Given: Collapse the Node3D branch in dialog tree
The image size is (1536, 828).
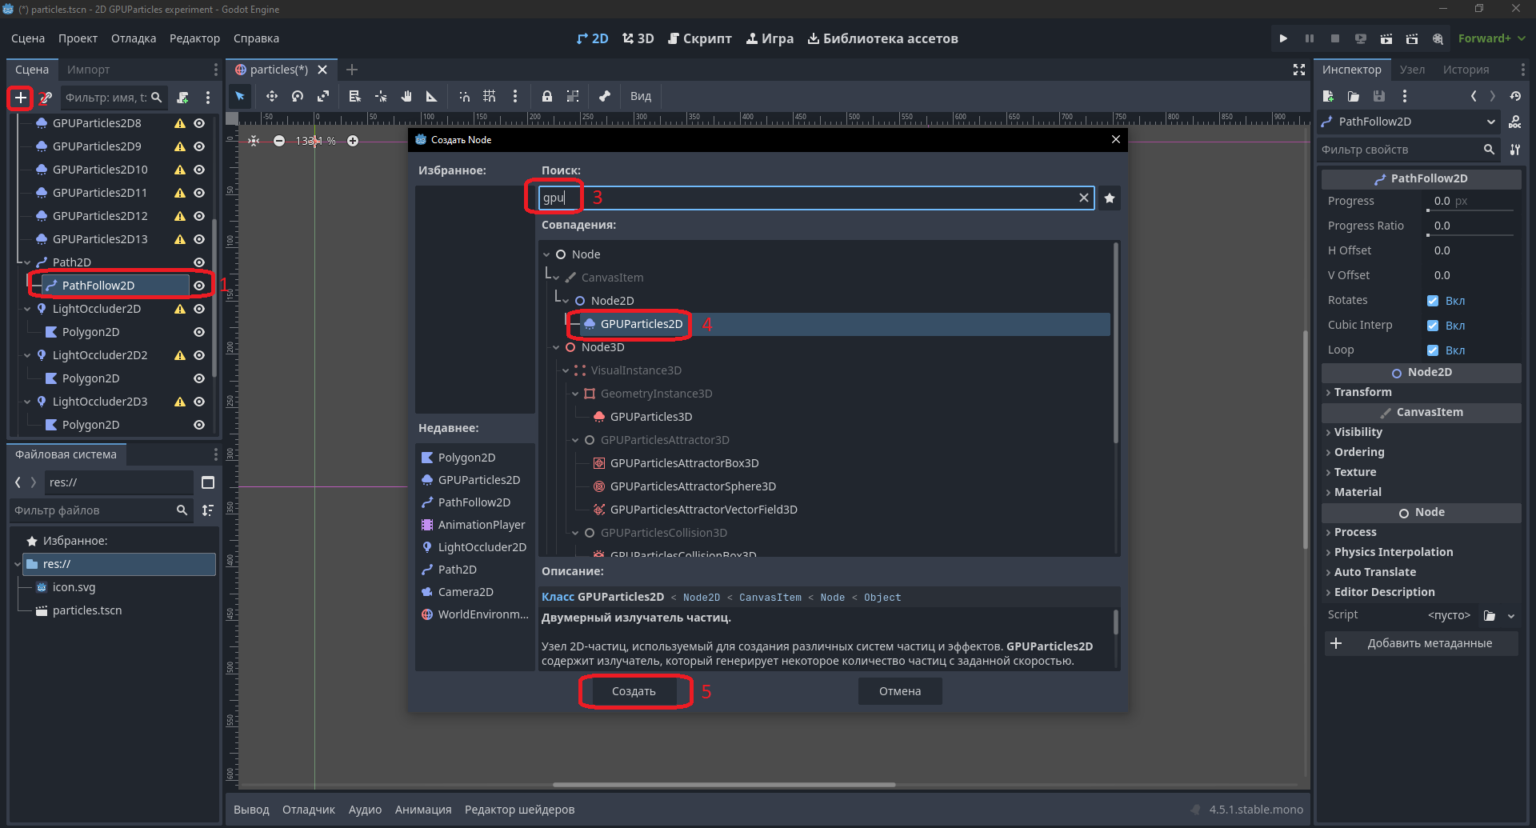Looking at the screenshot, I should pos(556,348).
